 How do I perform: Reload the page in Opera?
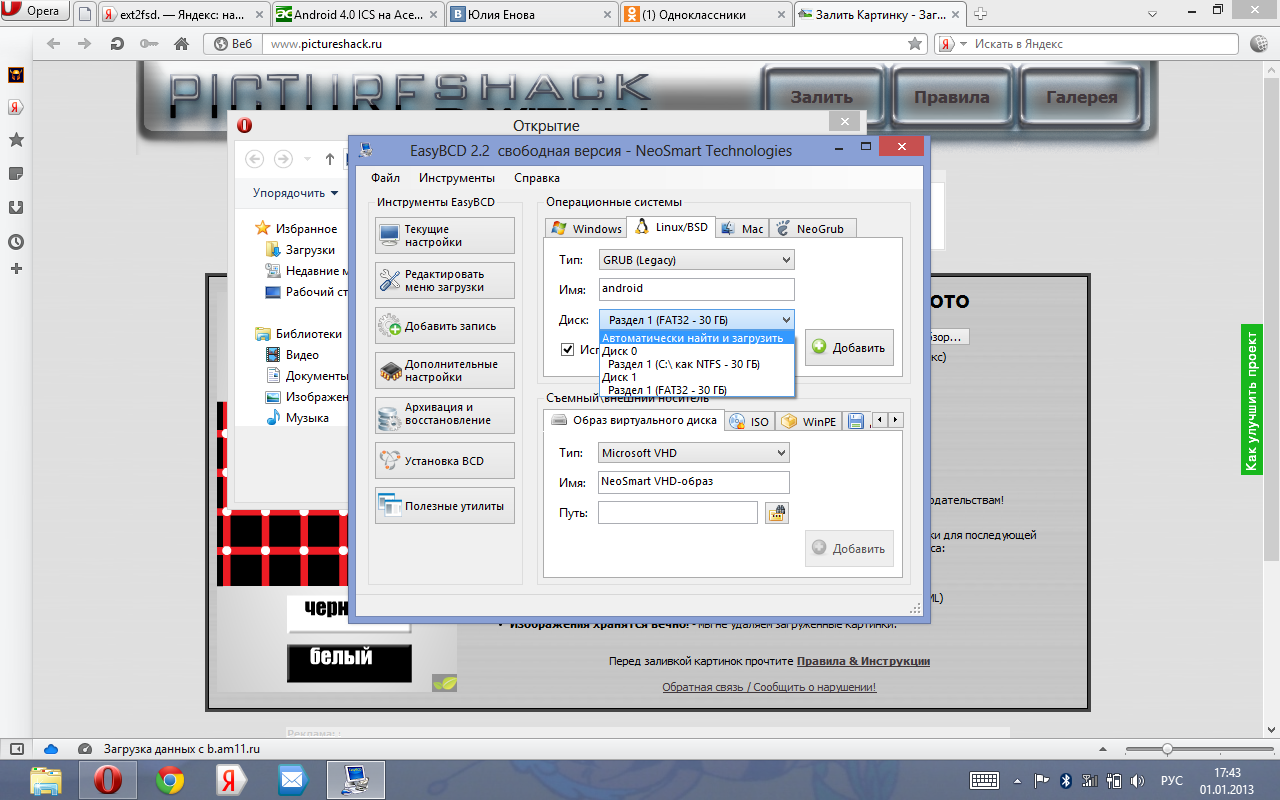pos(118,44)
